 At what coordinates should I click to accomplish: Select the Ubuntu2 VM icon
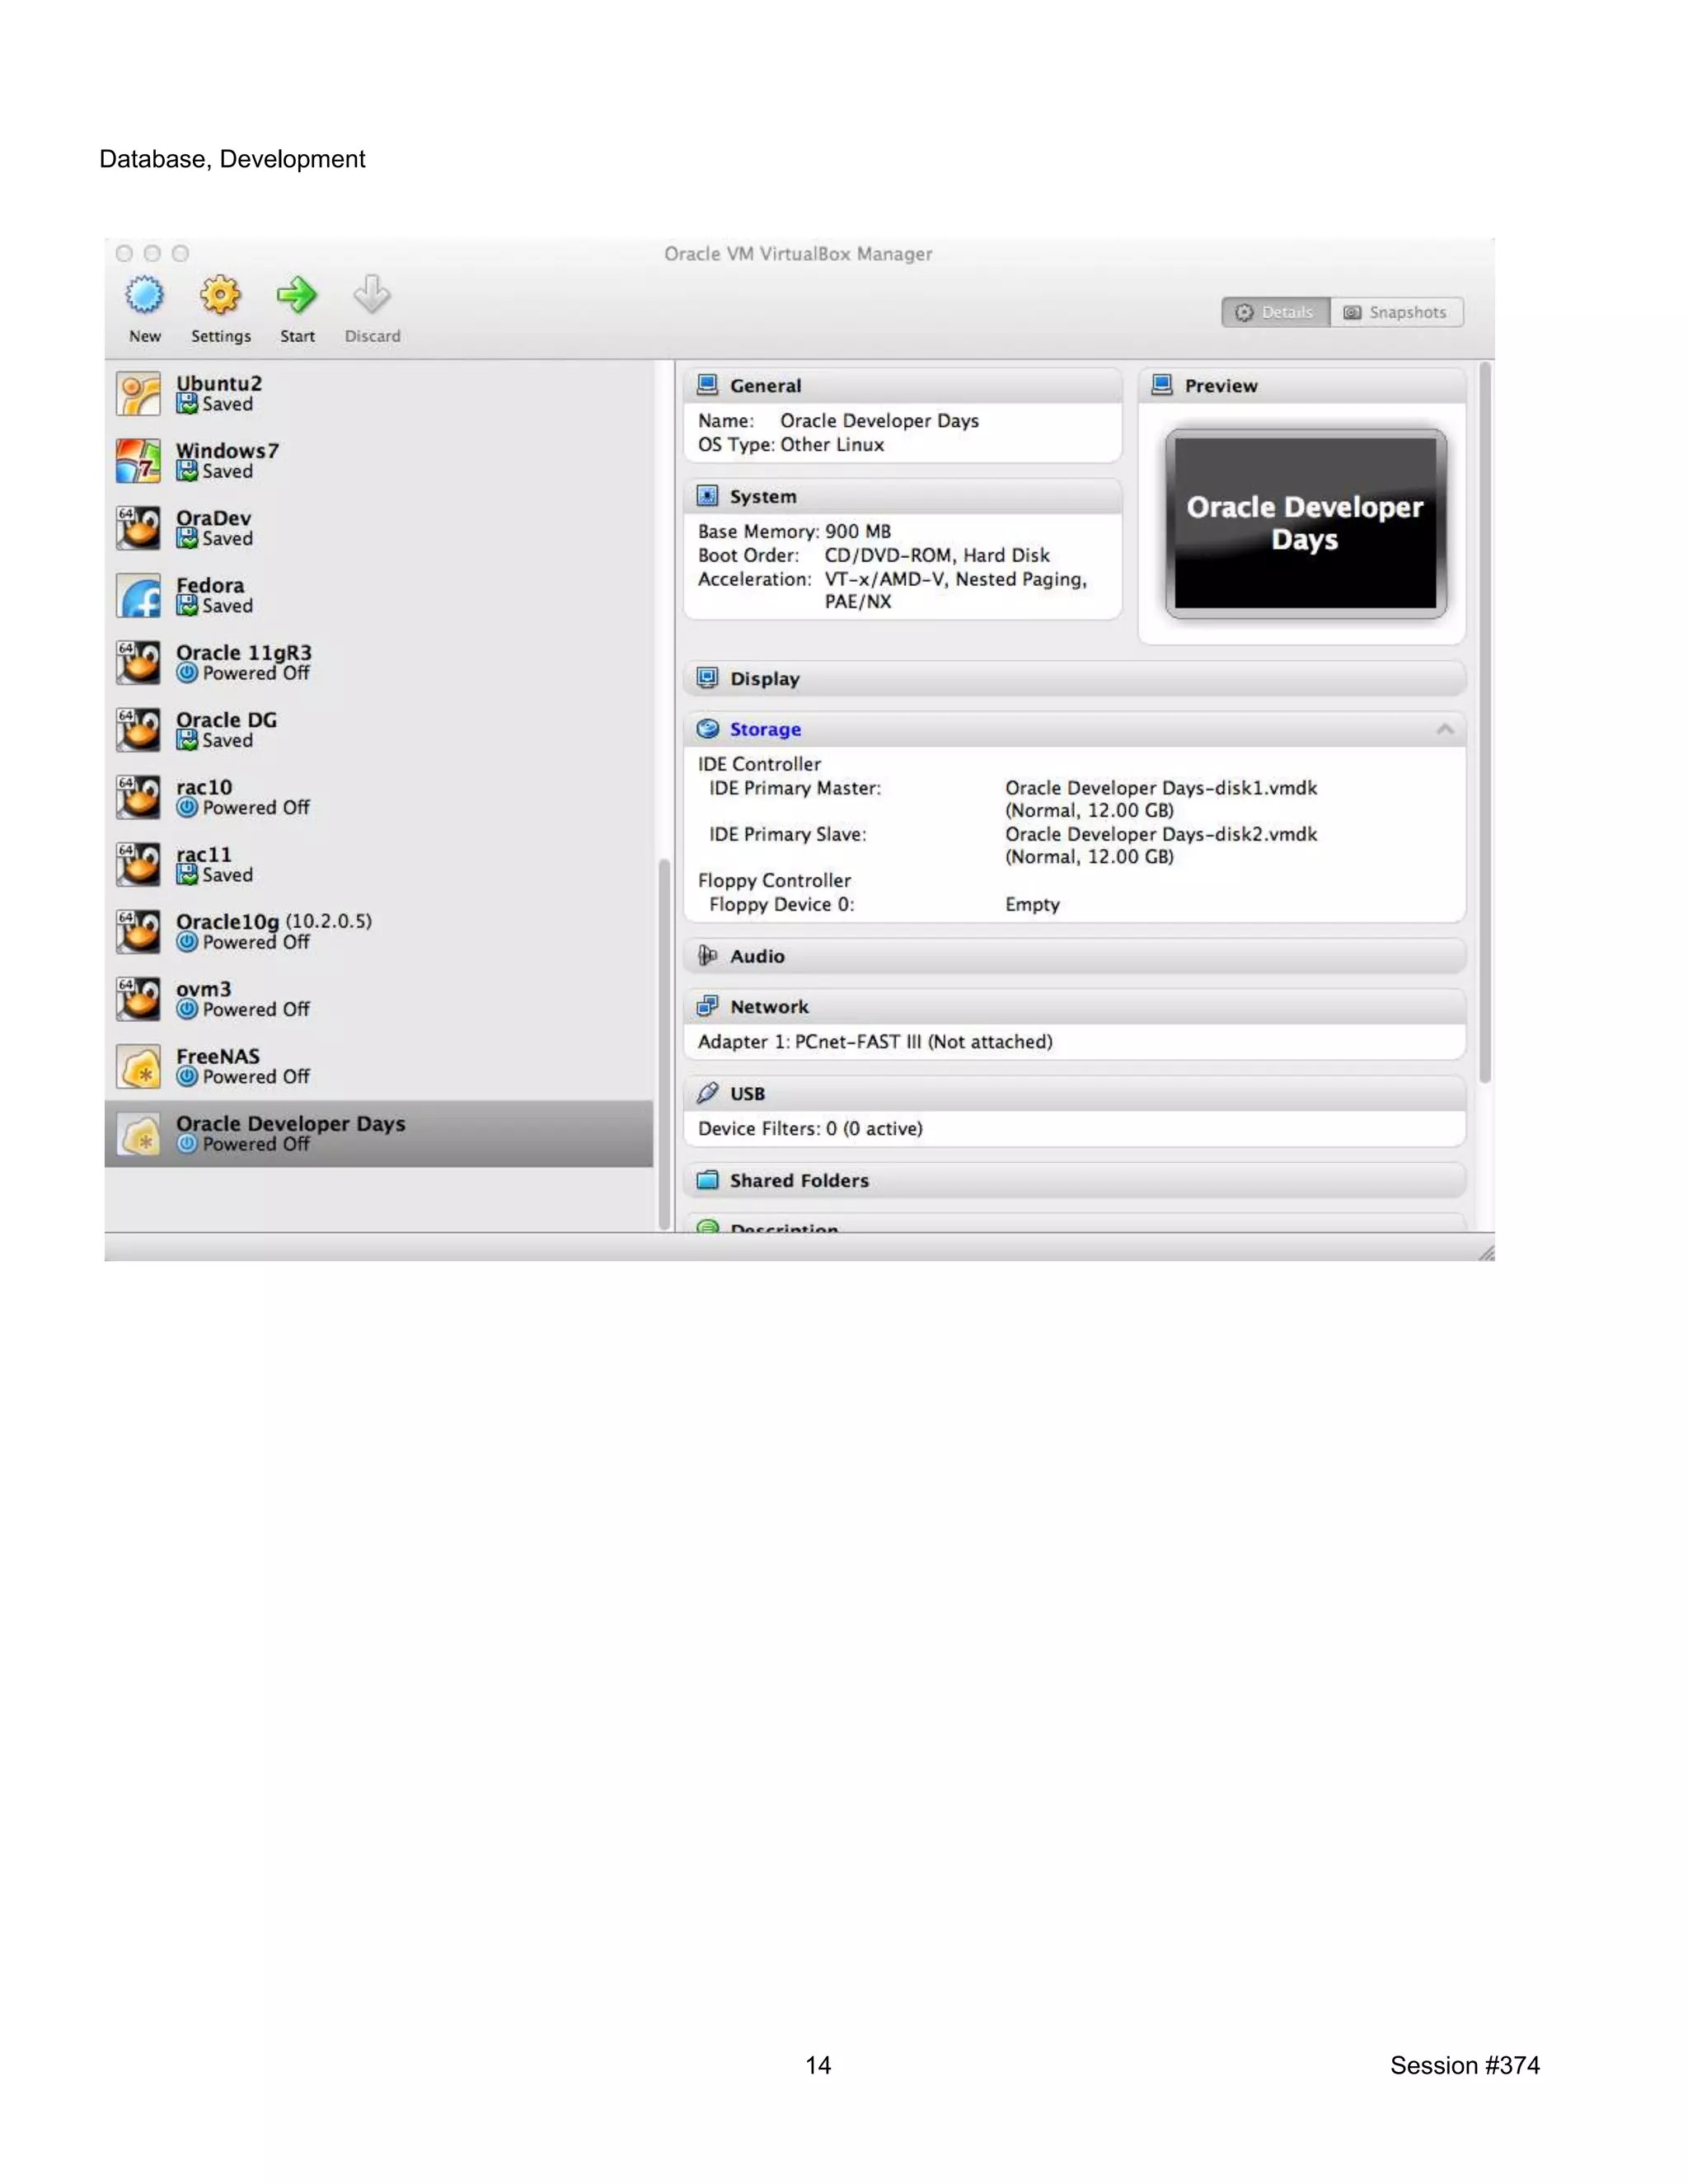click(x=138, y=394)
